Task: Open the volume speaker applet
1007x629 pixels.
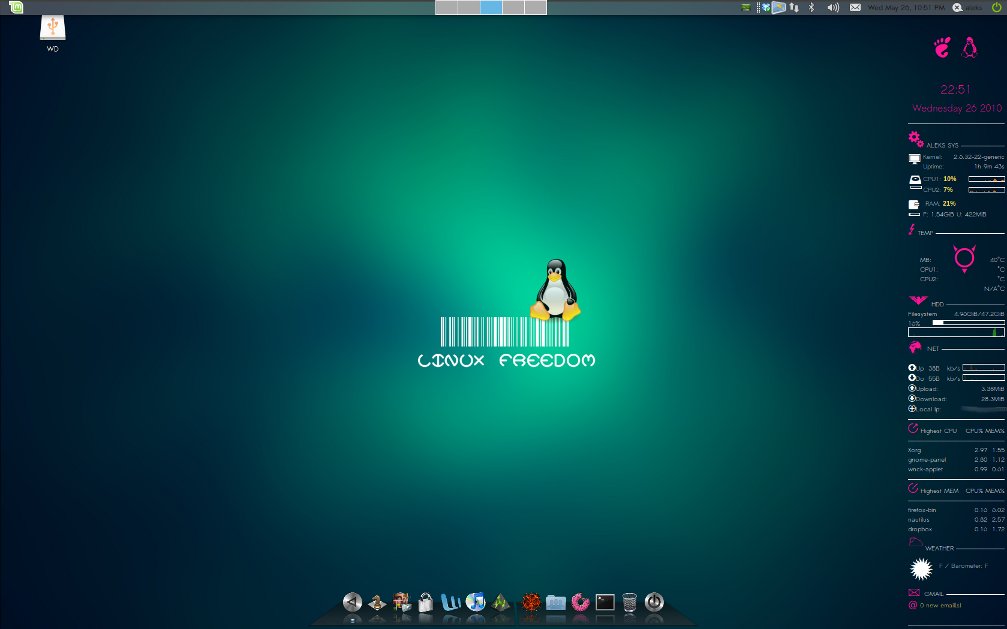Action: (833, 8)
